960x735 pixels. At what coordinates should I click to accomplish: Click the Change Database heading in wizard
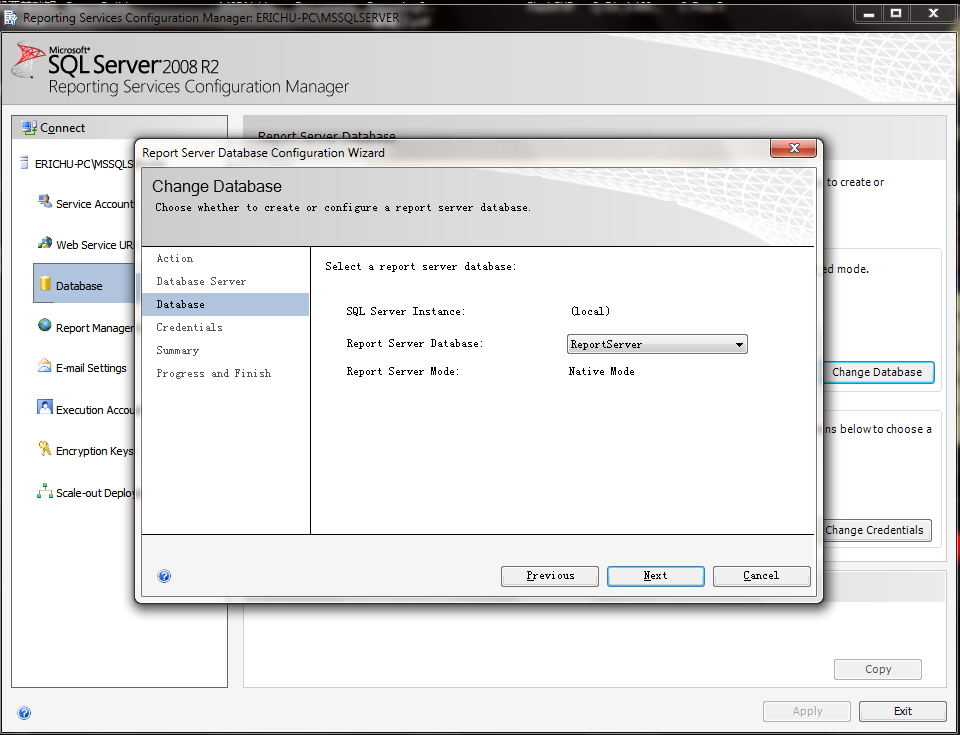pyautogui.click(x=217, y=186)
